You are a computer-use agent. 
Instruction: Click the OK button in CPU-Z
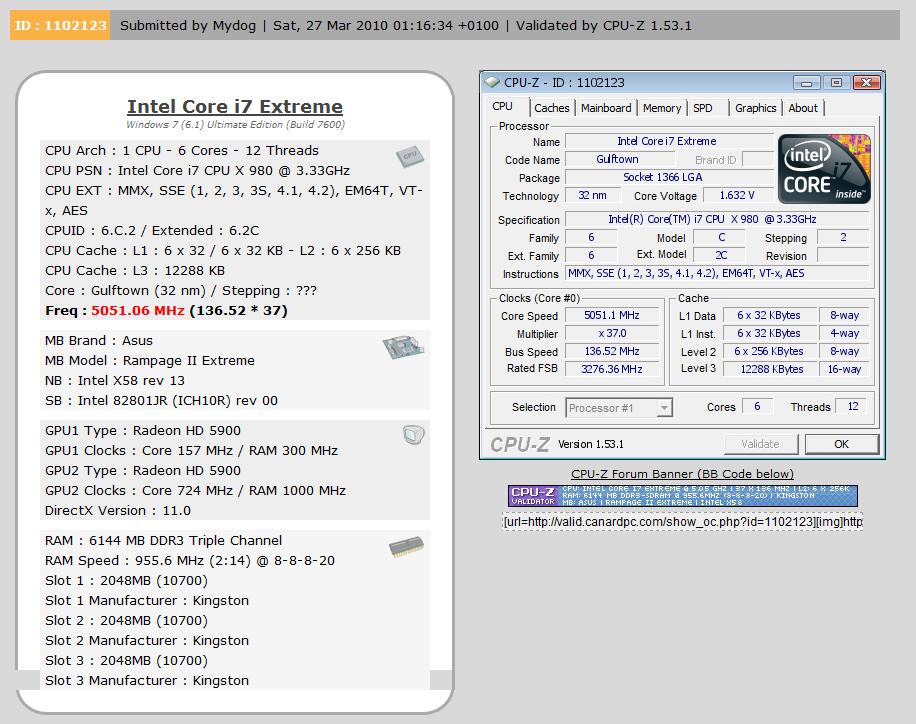(x=841, y=444)
